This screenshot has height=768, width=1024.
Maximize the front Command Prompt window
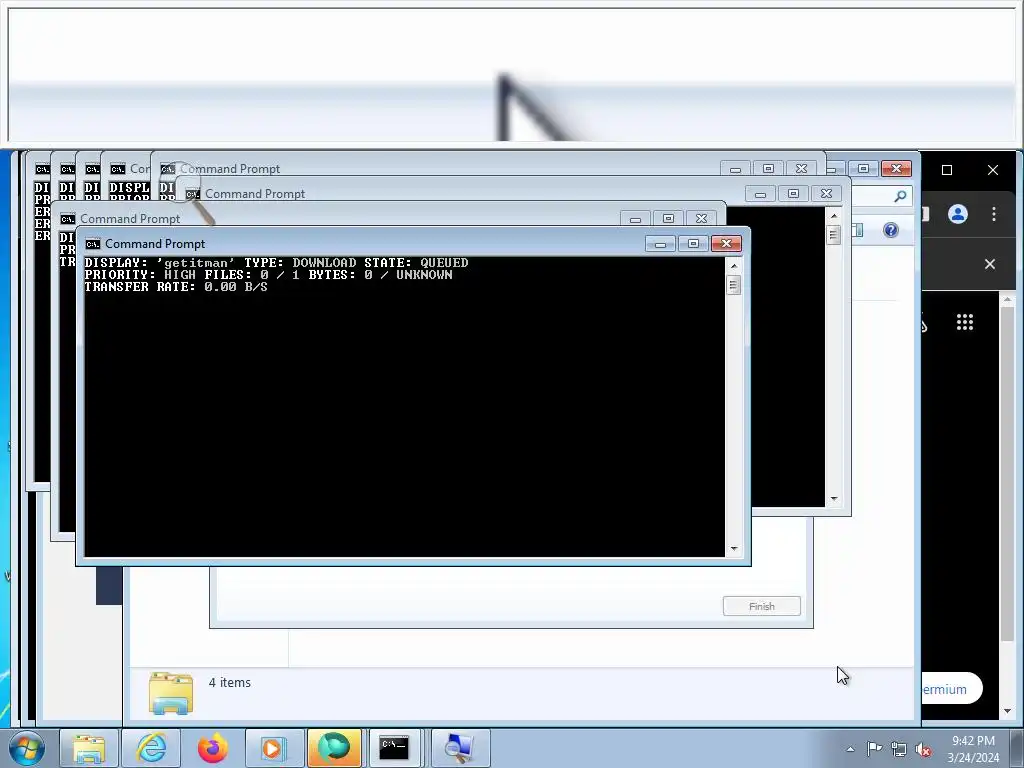pos(694,244)
